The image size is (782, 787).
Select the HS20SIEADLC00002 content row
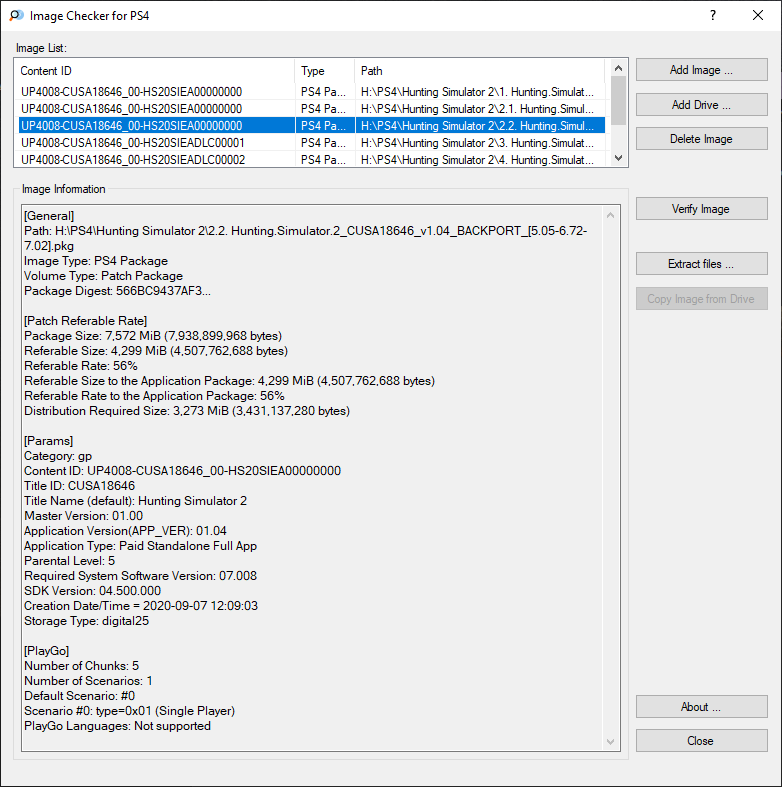[x=312, y=160]
